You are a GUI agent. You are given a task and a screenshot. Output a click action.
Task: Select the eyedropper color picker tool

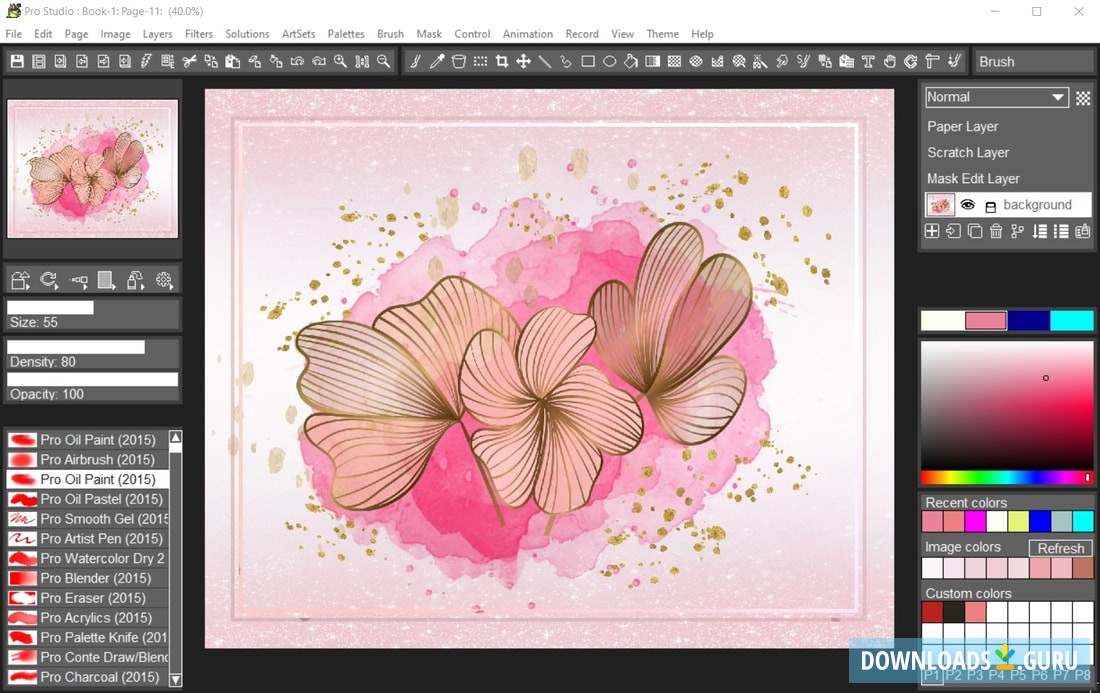pos(437,62)
